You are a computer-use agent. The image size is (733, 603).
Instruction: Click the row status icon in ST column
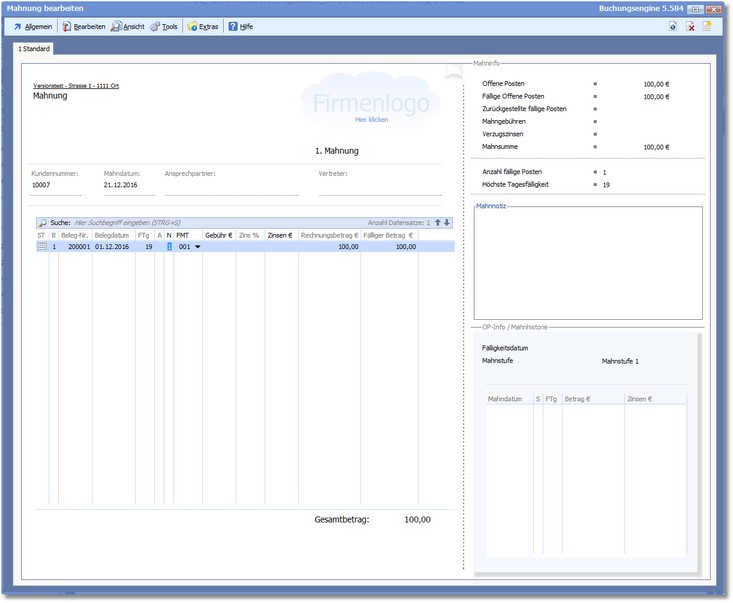(42, 246)
